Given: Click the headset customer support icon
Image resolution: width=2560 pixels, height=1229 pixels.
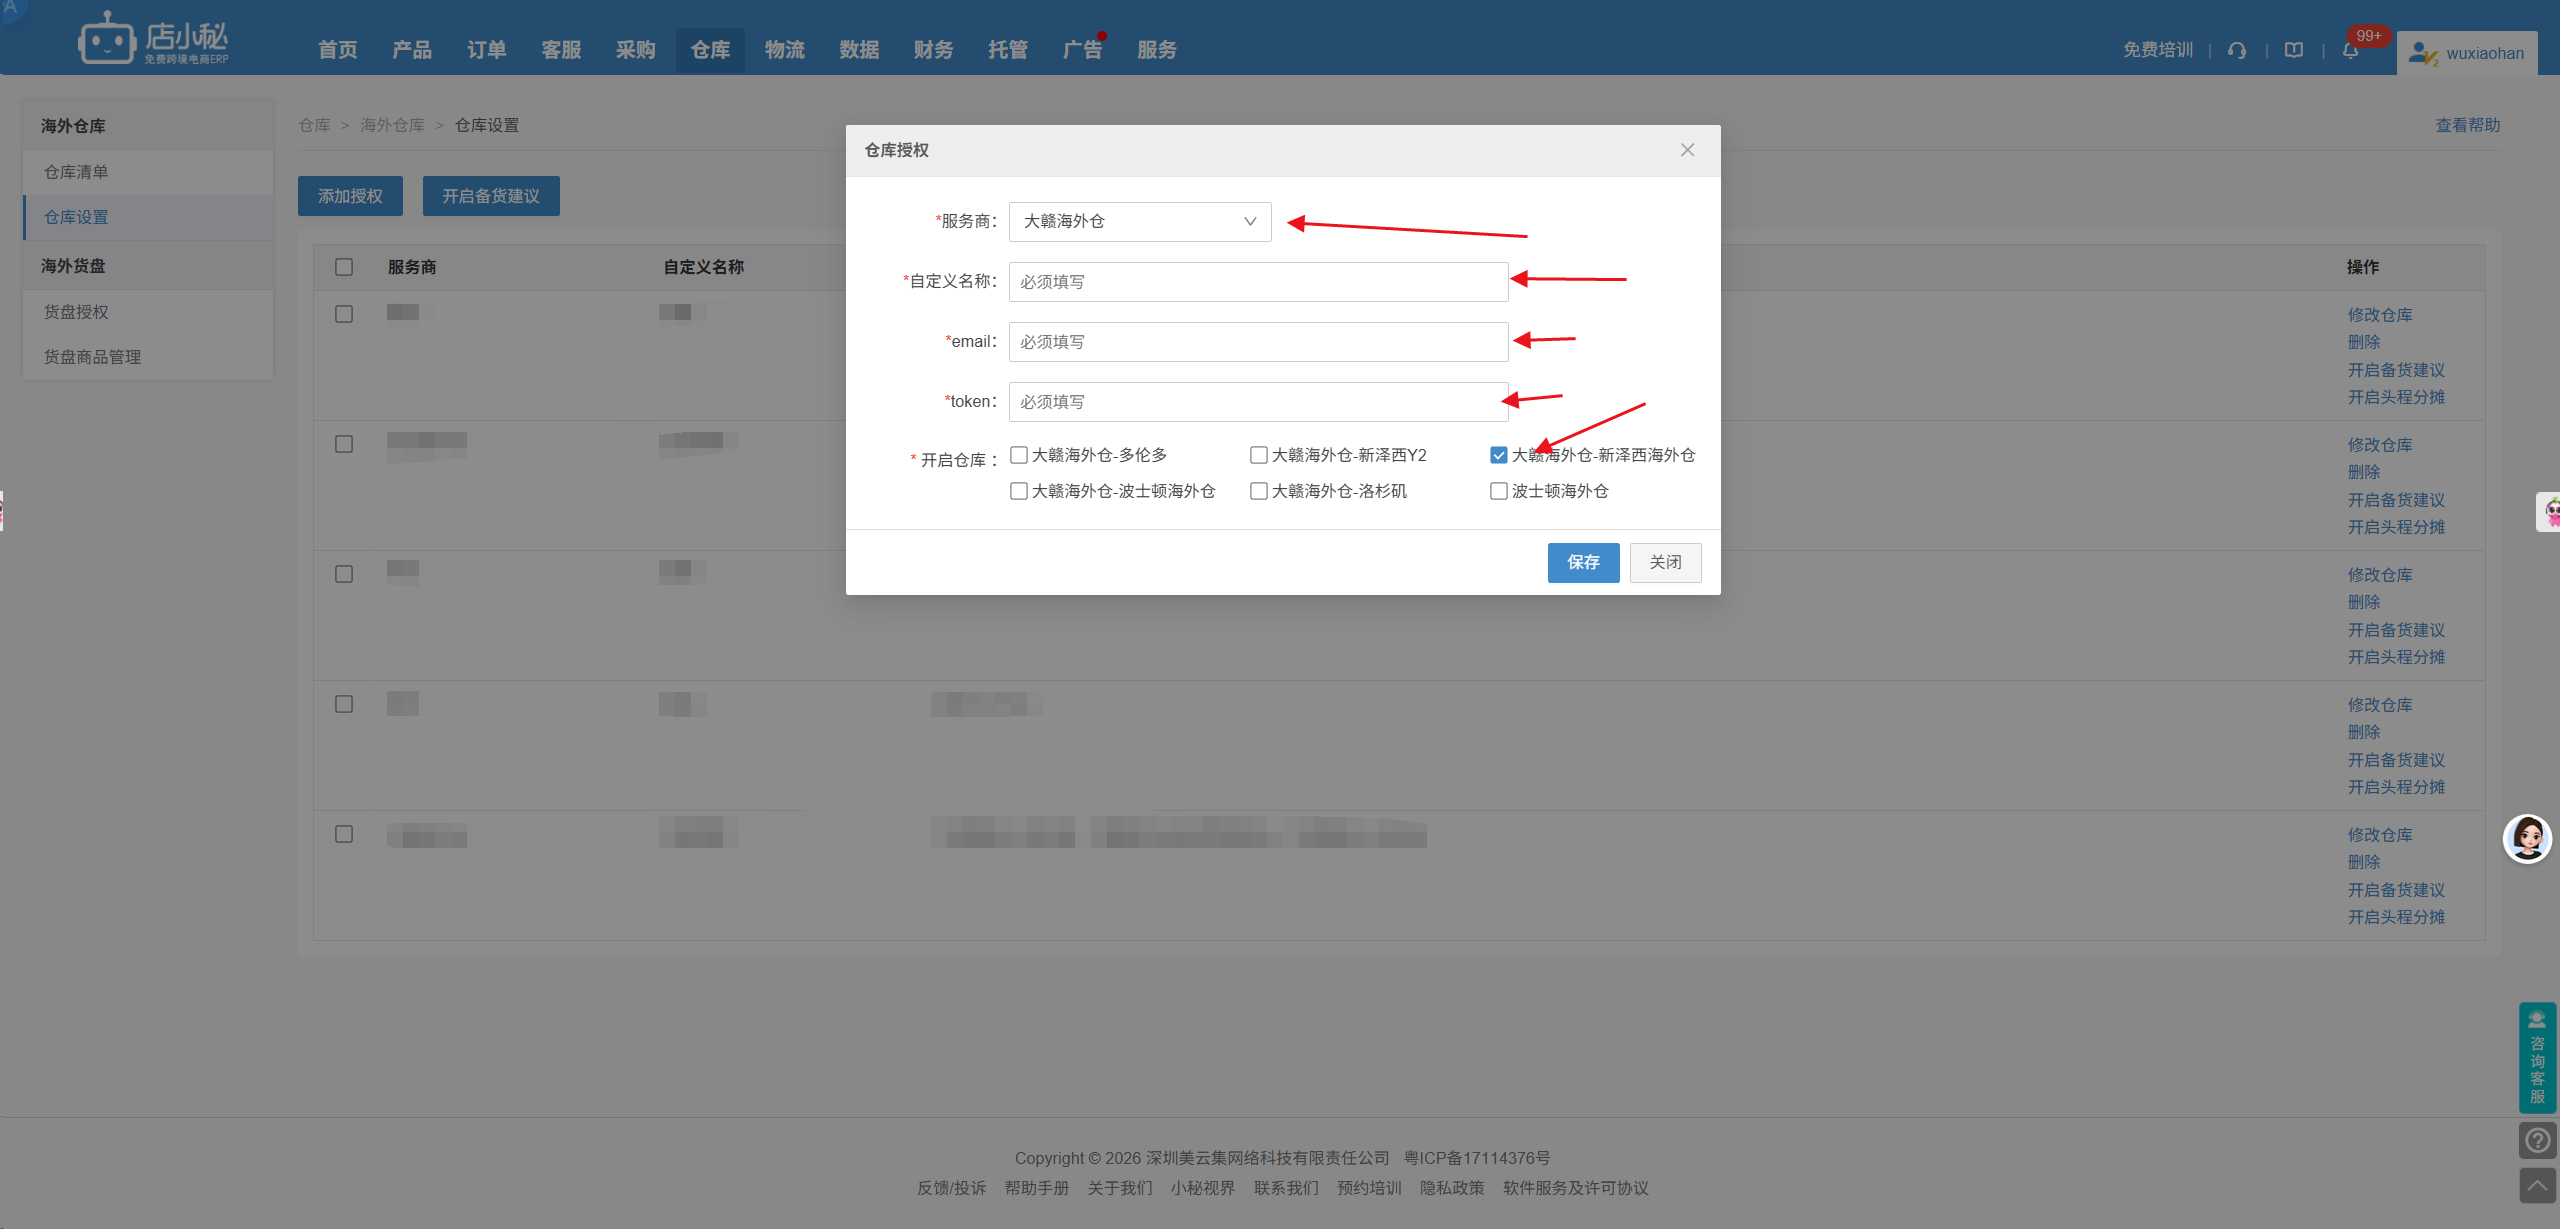Looking at the screenshot, I should coord(2237,50).
